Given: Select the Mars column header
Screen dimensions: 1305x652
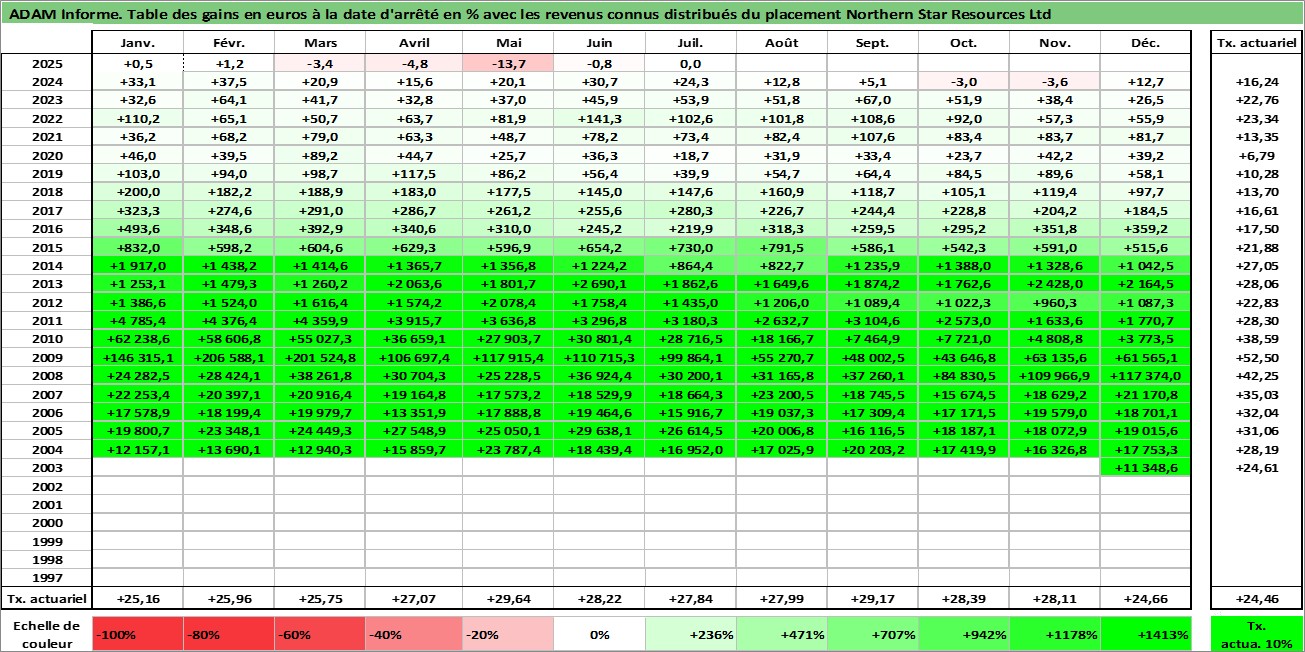Looking at the screenshot, I should 320,43.
